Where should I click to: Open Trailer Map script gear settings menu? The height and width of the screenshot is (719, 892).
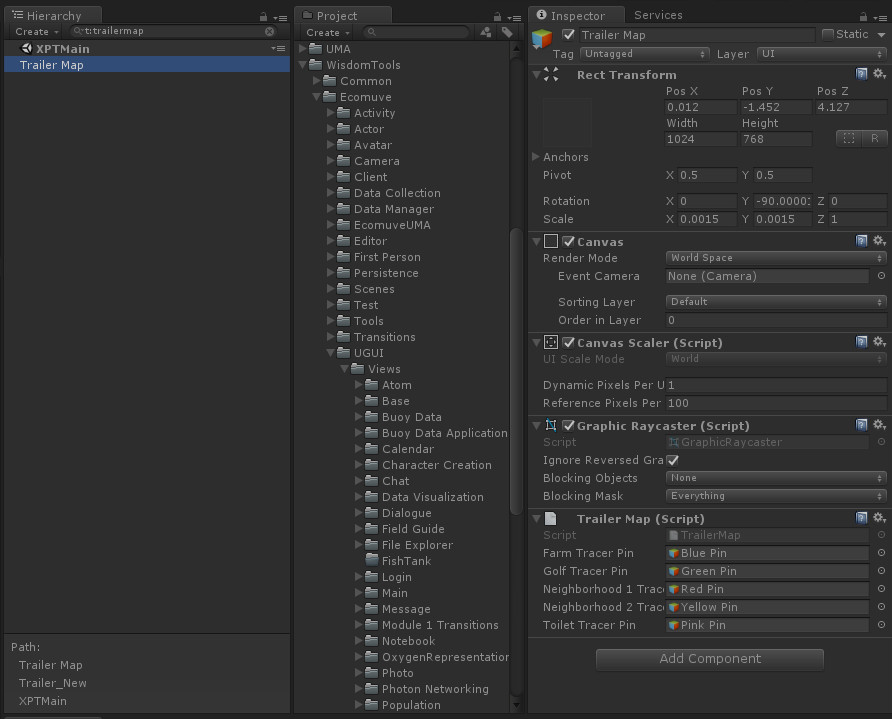[x=879, y=518]
